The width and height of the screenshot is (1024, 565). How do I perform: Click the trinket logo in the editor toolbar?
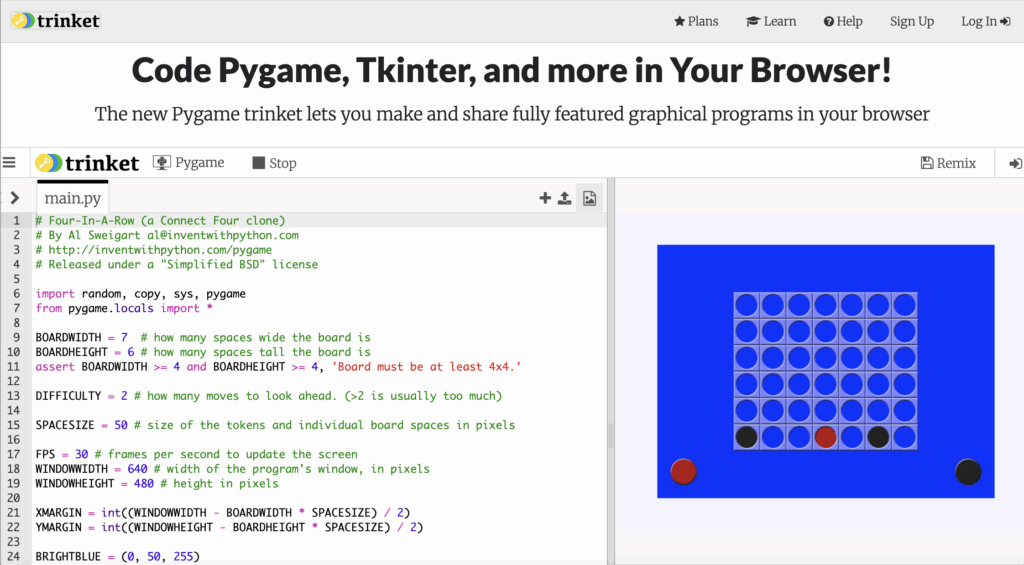click(x=86, y=163)
